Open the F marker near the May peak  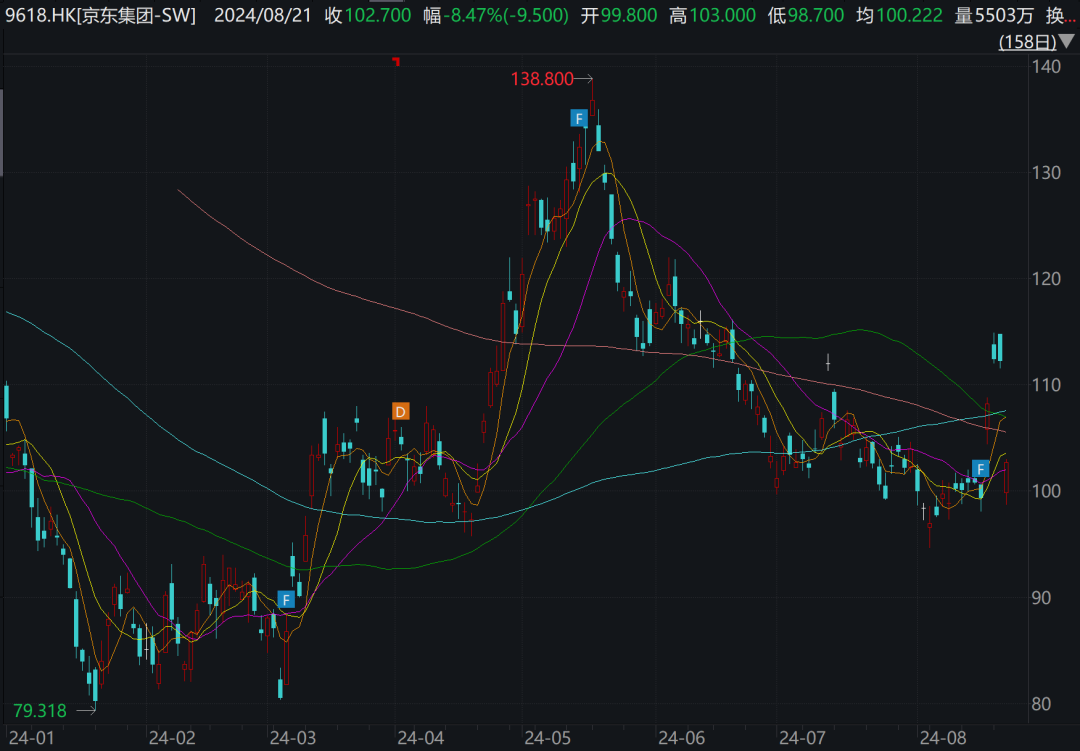[x=579, y=118]
